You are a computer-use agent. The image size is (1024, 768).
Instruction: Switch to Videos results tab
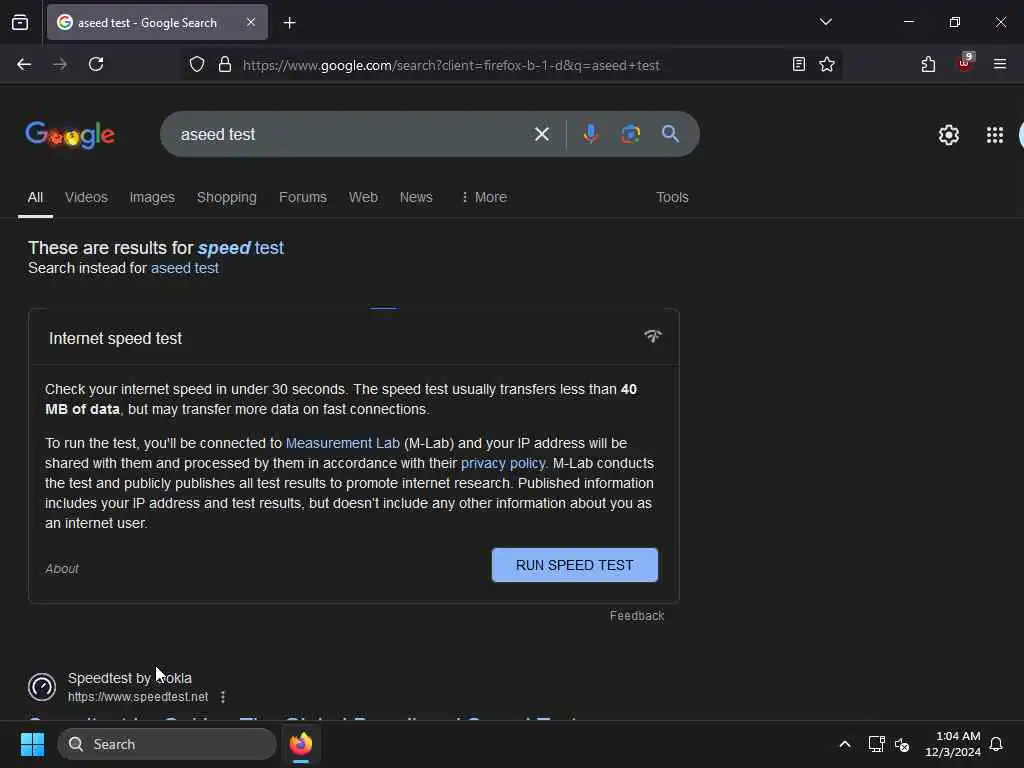click(86, 197)
